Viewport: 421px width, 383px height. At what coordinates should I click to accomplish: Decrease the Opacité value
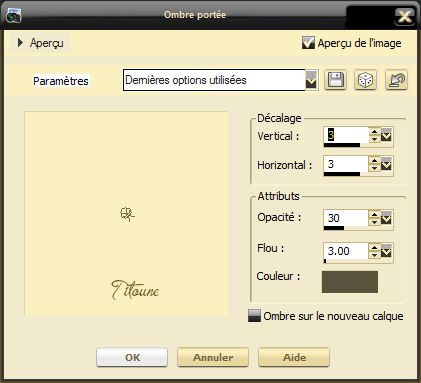tap(375, 222)
